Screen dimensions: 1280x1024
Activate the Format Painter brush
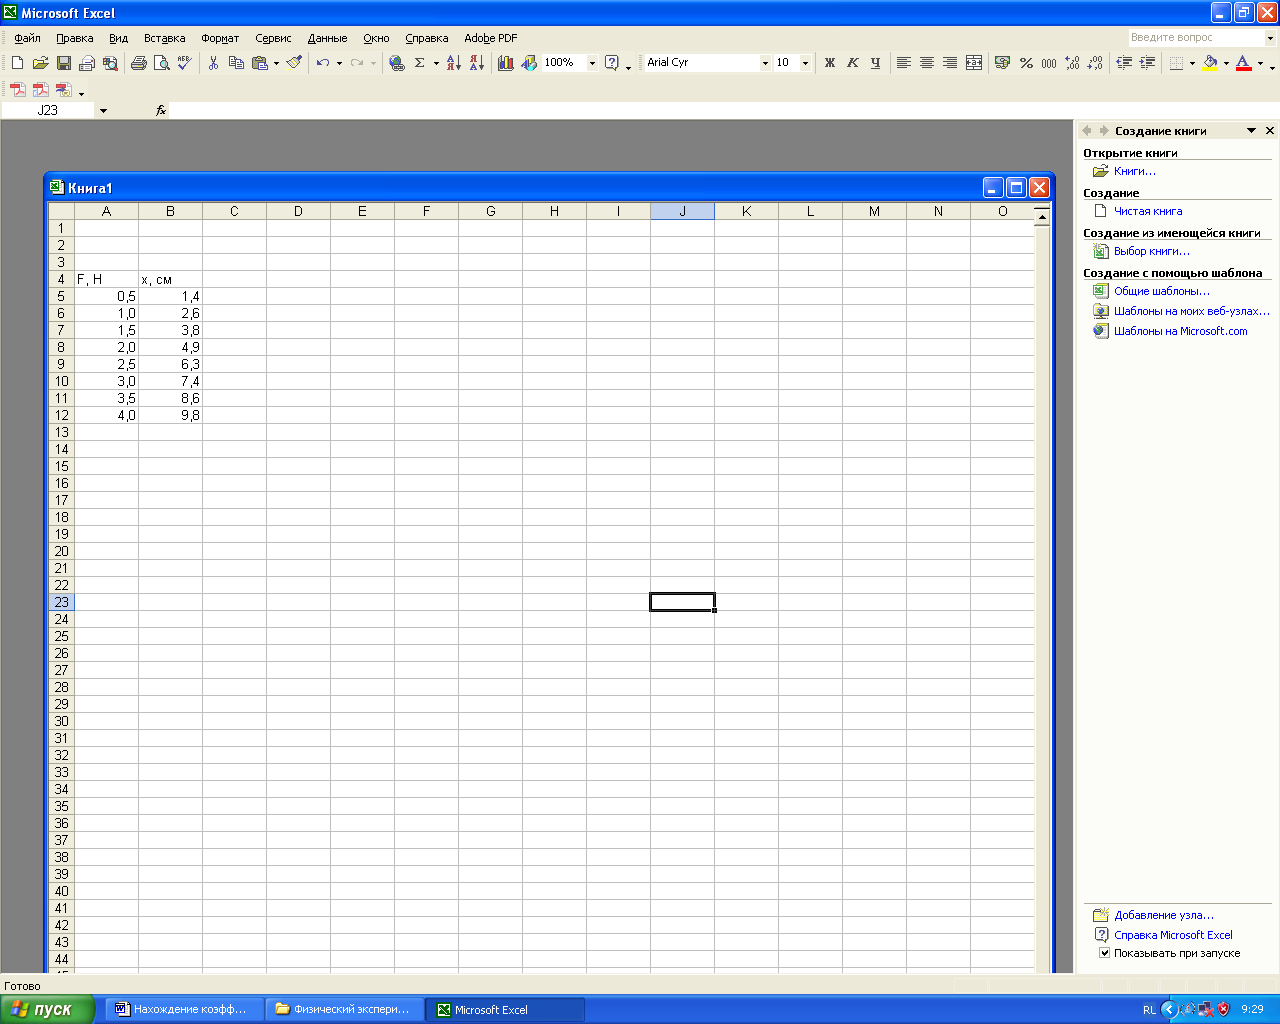[x=294, y=63]
